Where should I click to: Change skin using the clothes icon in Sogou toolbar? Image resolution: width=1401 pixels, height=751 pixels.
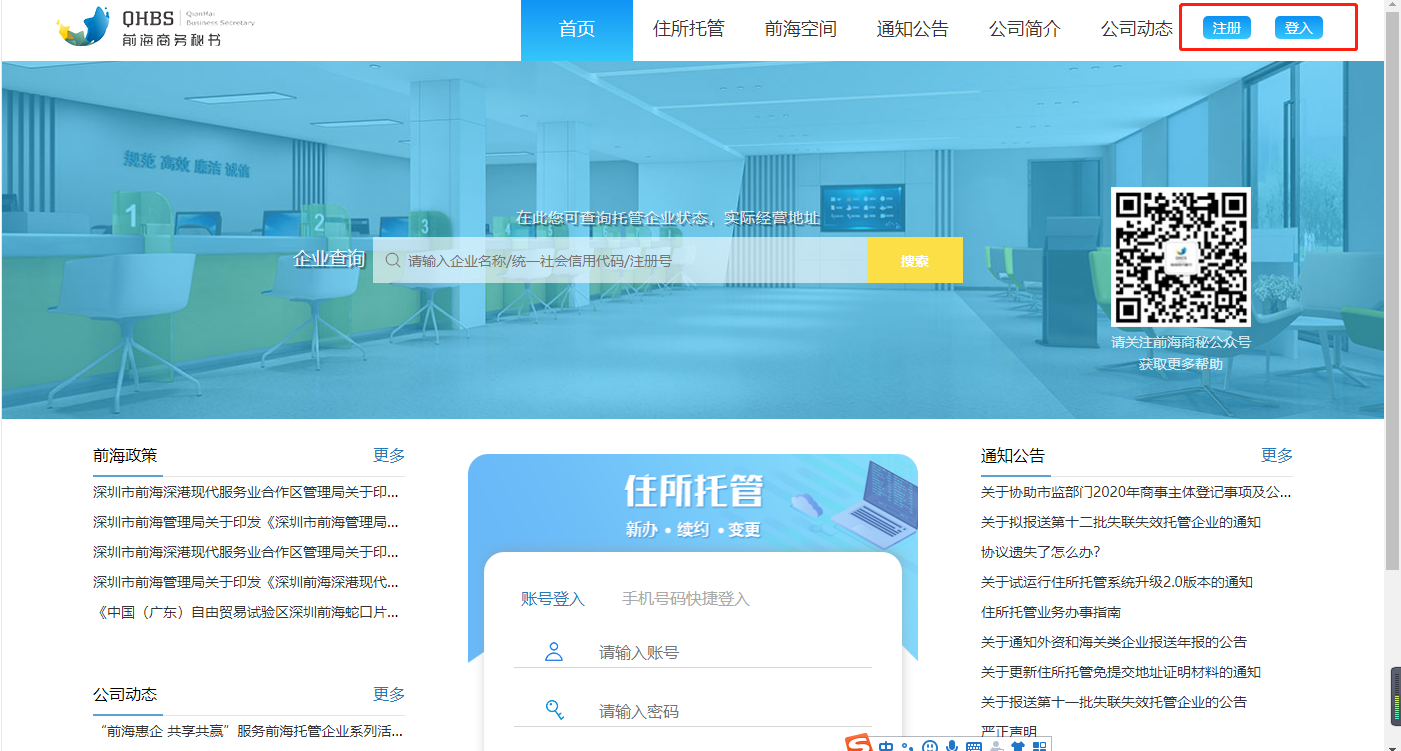tap(1018, 746)
